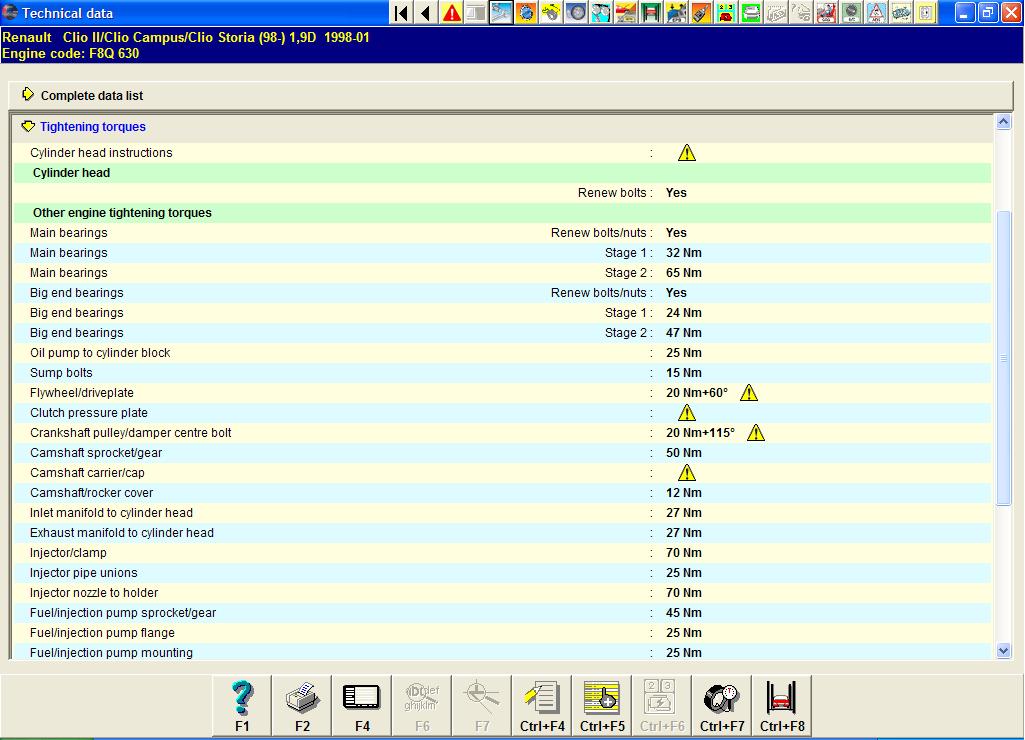The width and height of the screenshot is (1025, 740).
Task: Open the wheel and tyre toolbar icon
Action: point(576,12)
